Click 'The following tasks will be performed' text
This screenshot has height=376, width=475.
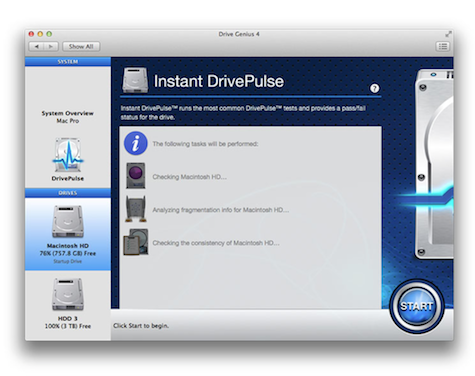click(205, 144)
